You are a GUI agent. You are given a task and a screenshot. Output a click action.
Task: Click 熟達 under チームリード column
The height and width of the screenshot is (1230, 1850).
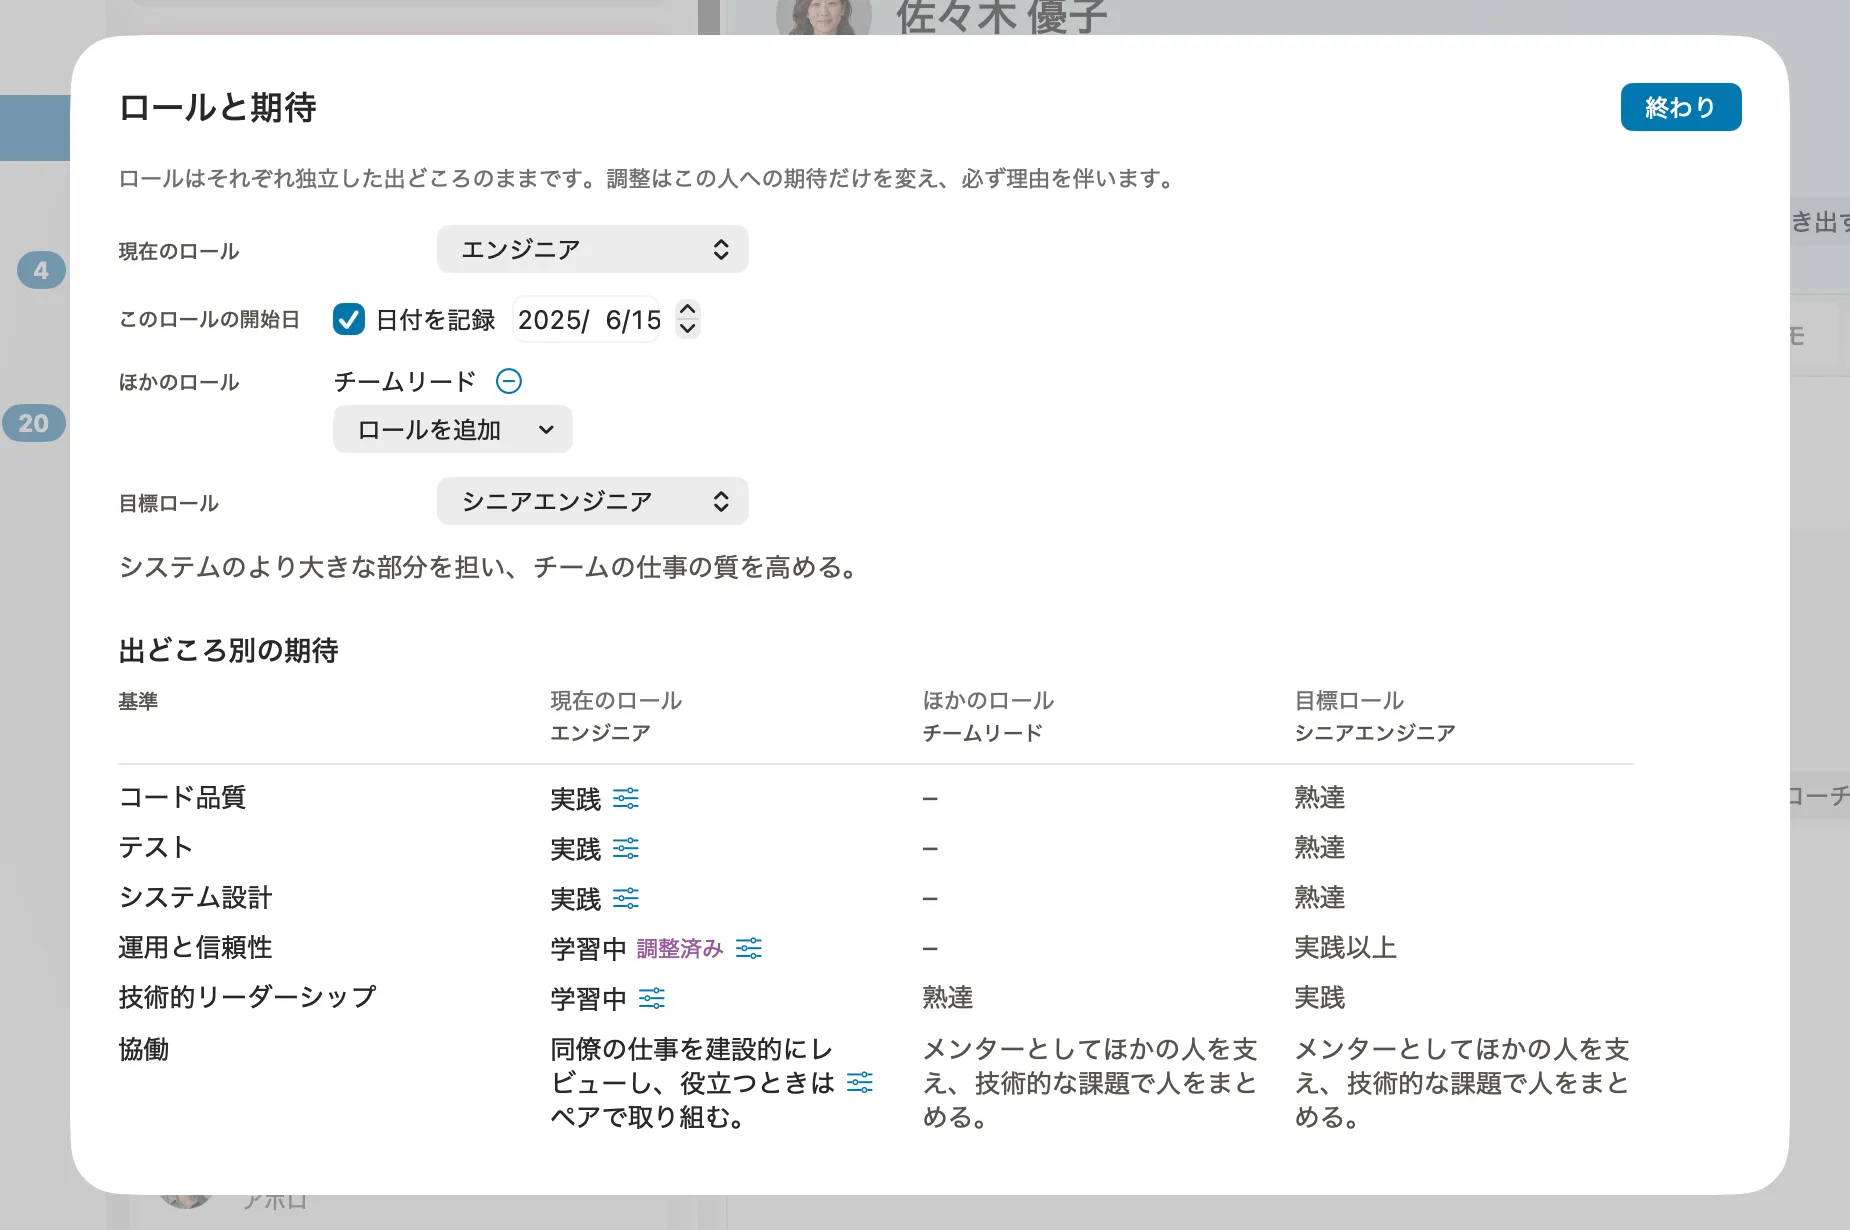click(947, 997)
